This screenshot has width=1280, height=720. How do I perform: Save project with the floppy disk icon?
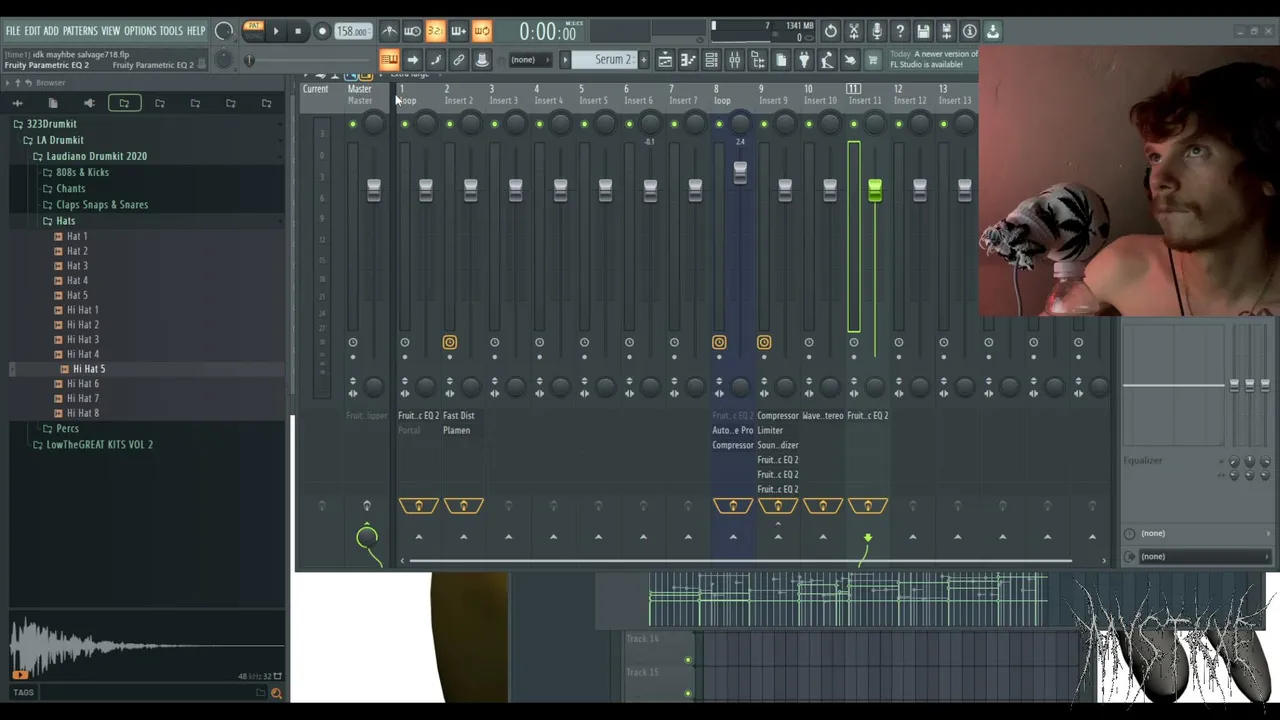click(923, 31)
